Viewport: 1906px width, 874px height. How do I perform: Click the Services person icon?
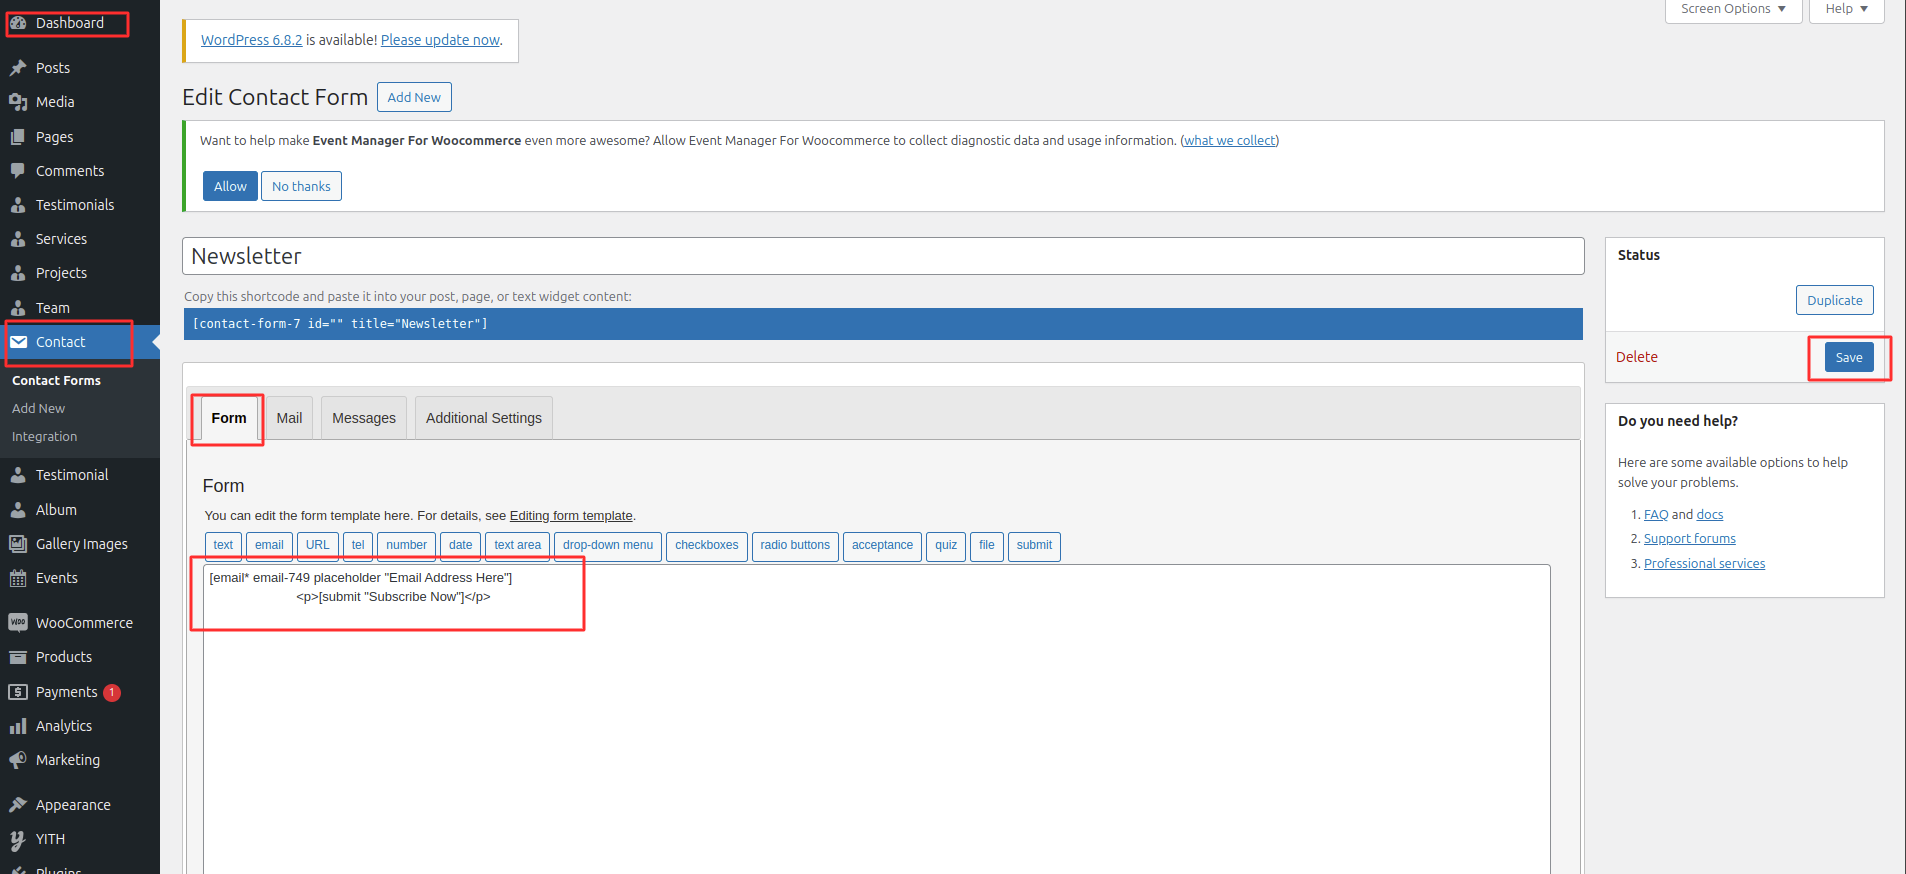18,239
